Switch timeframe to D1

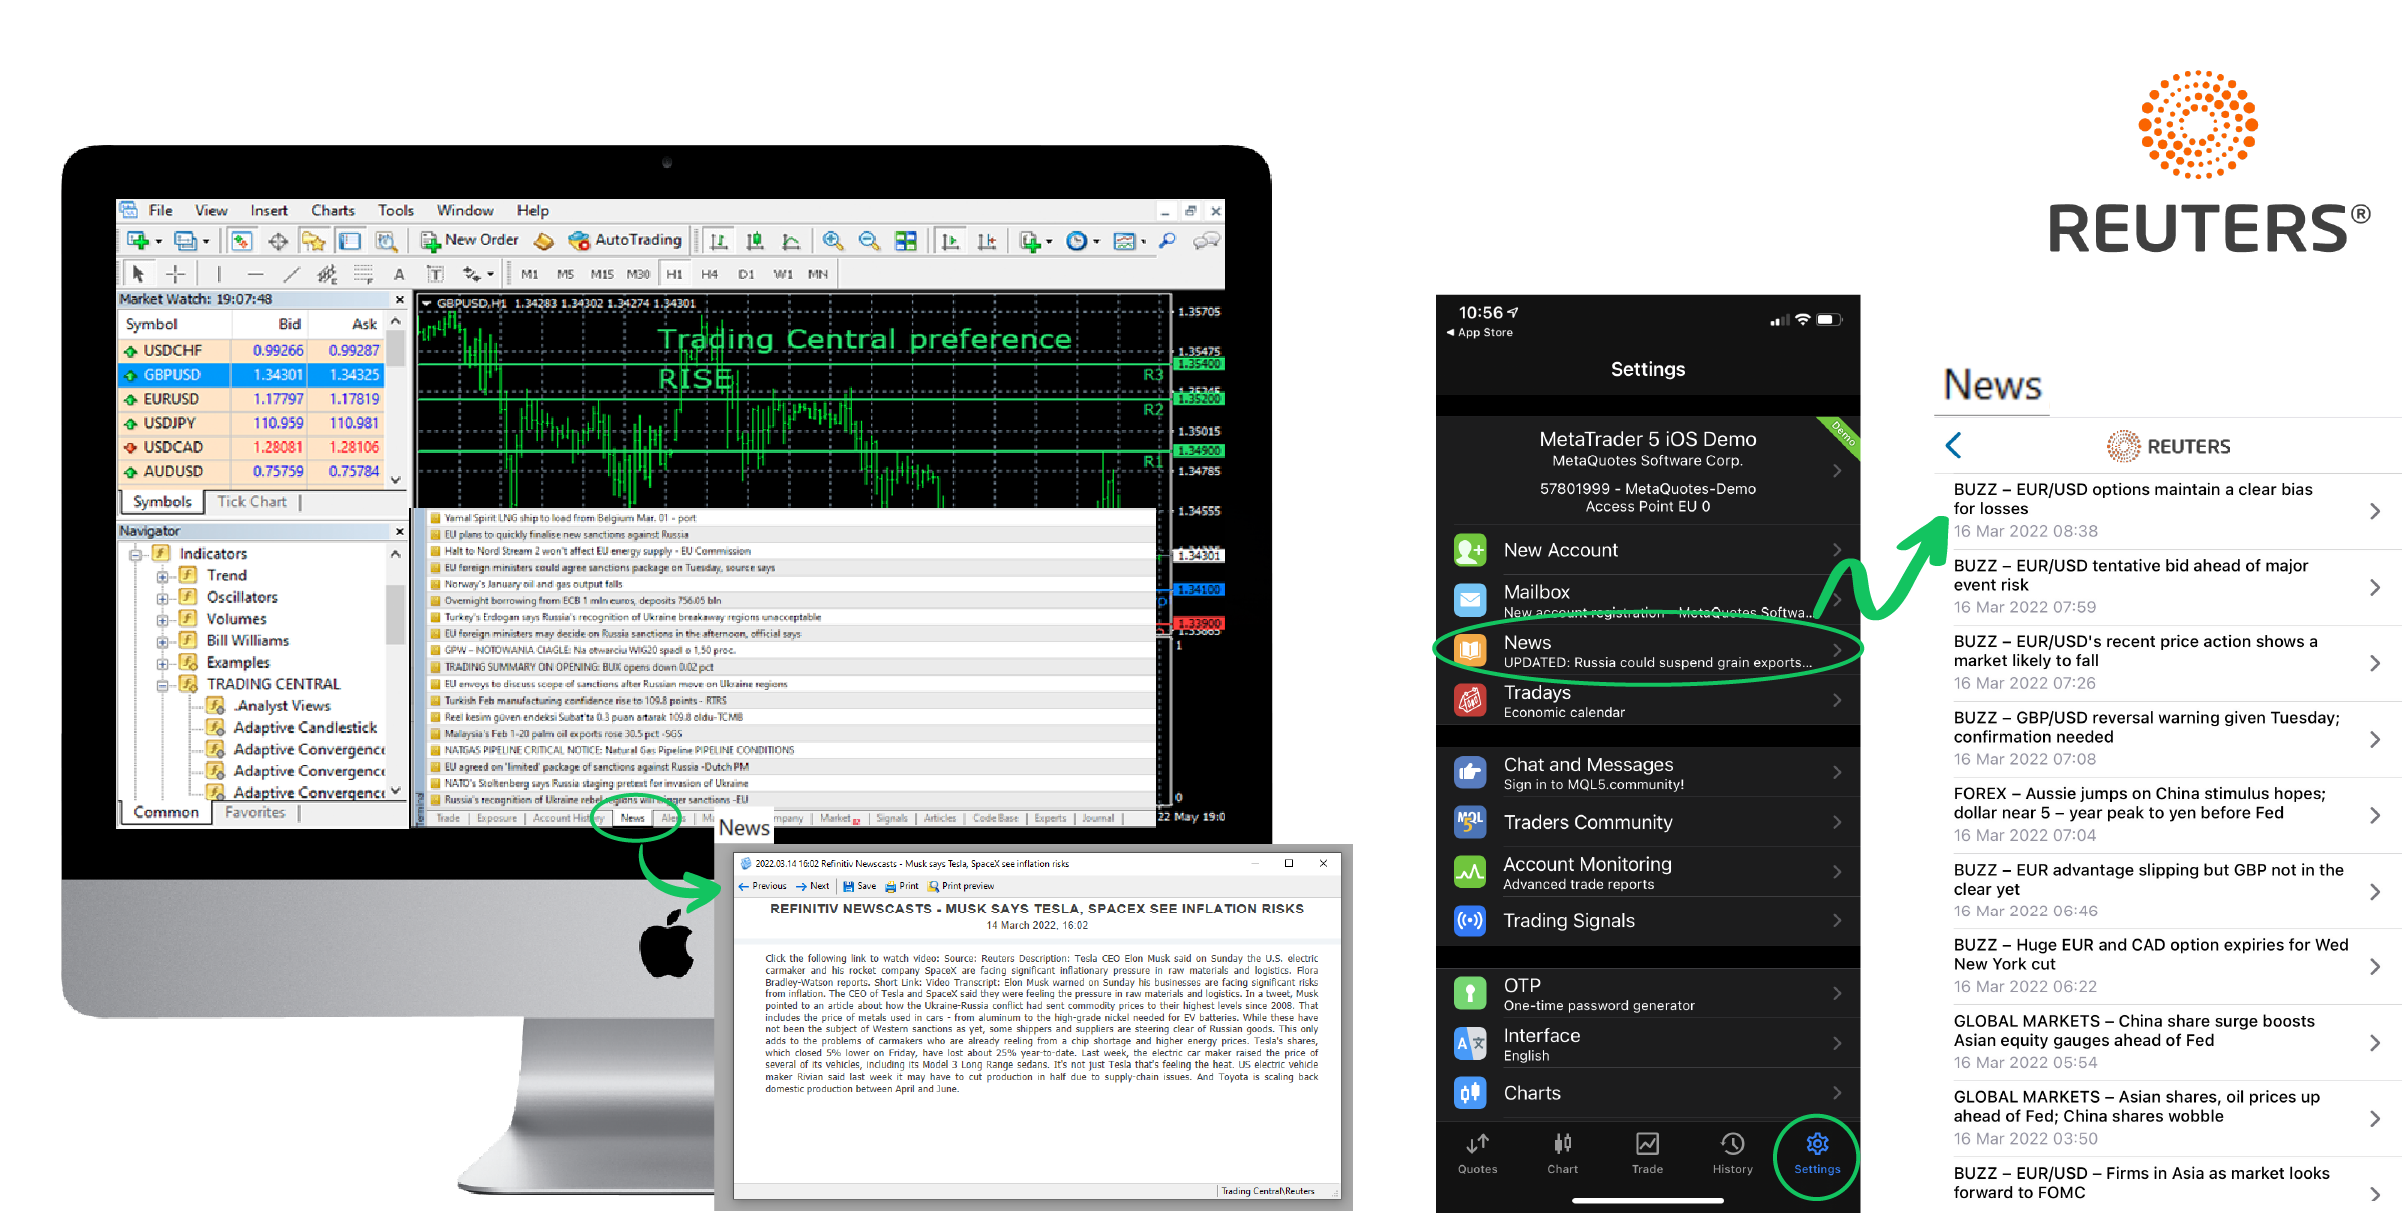coord(746,274)
